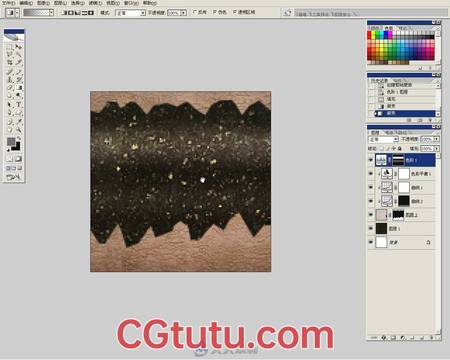Open the gradient picker dropdown arrow
This screenshot has width=450, height=360.
point(51,13)
